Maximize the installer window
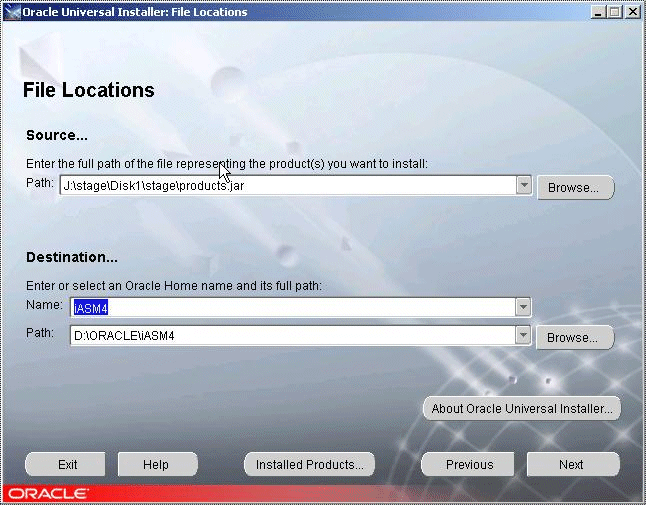This screenshot has width=646, height=505. pos(615,12)
